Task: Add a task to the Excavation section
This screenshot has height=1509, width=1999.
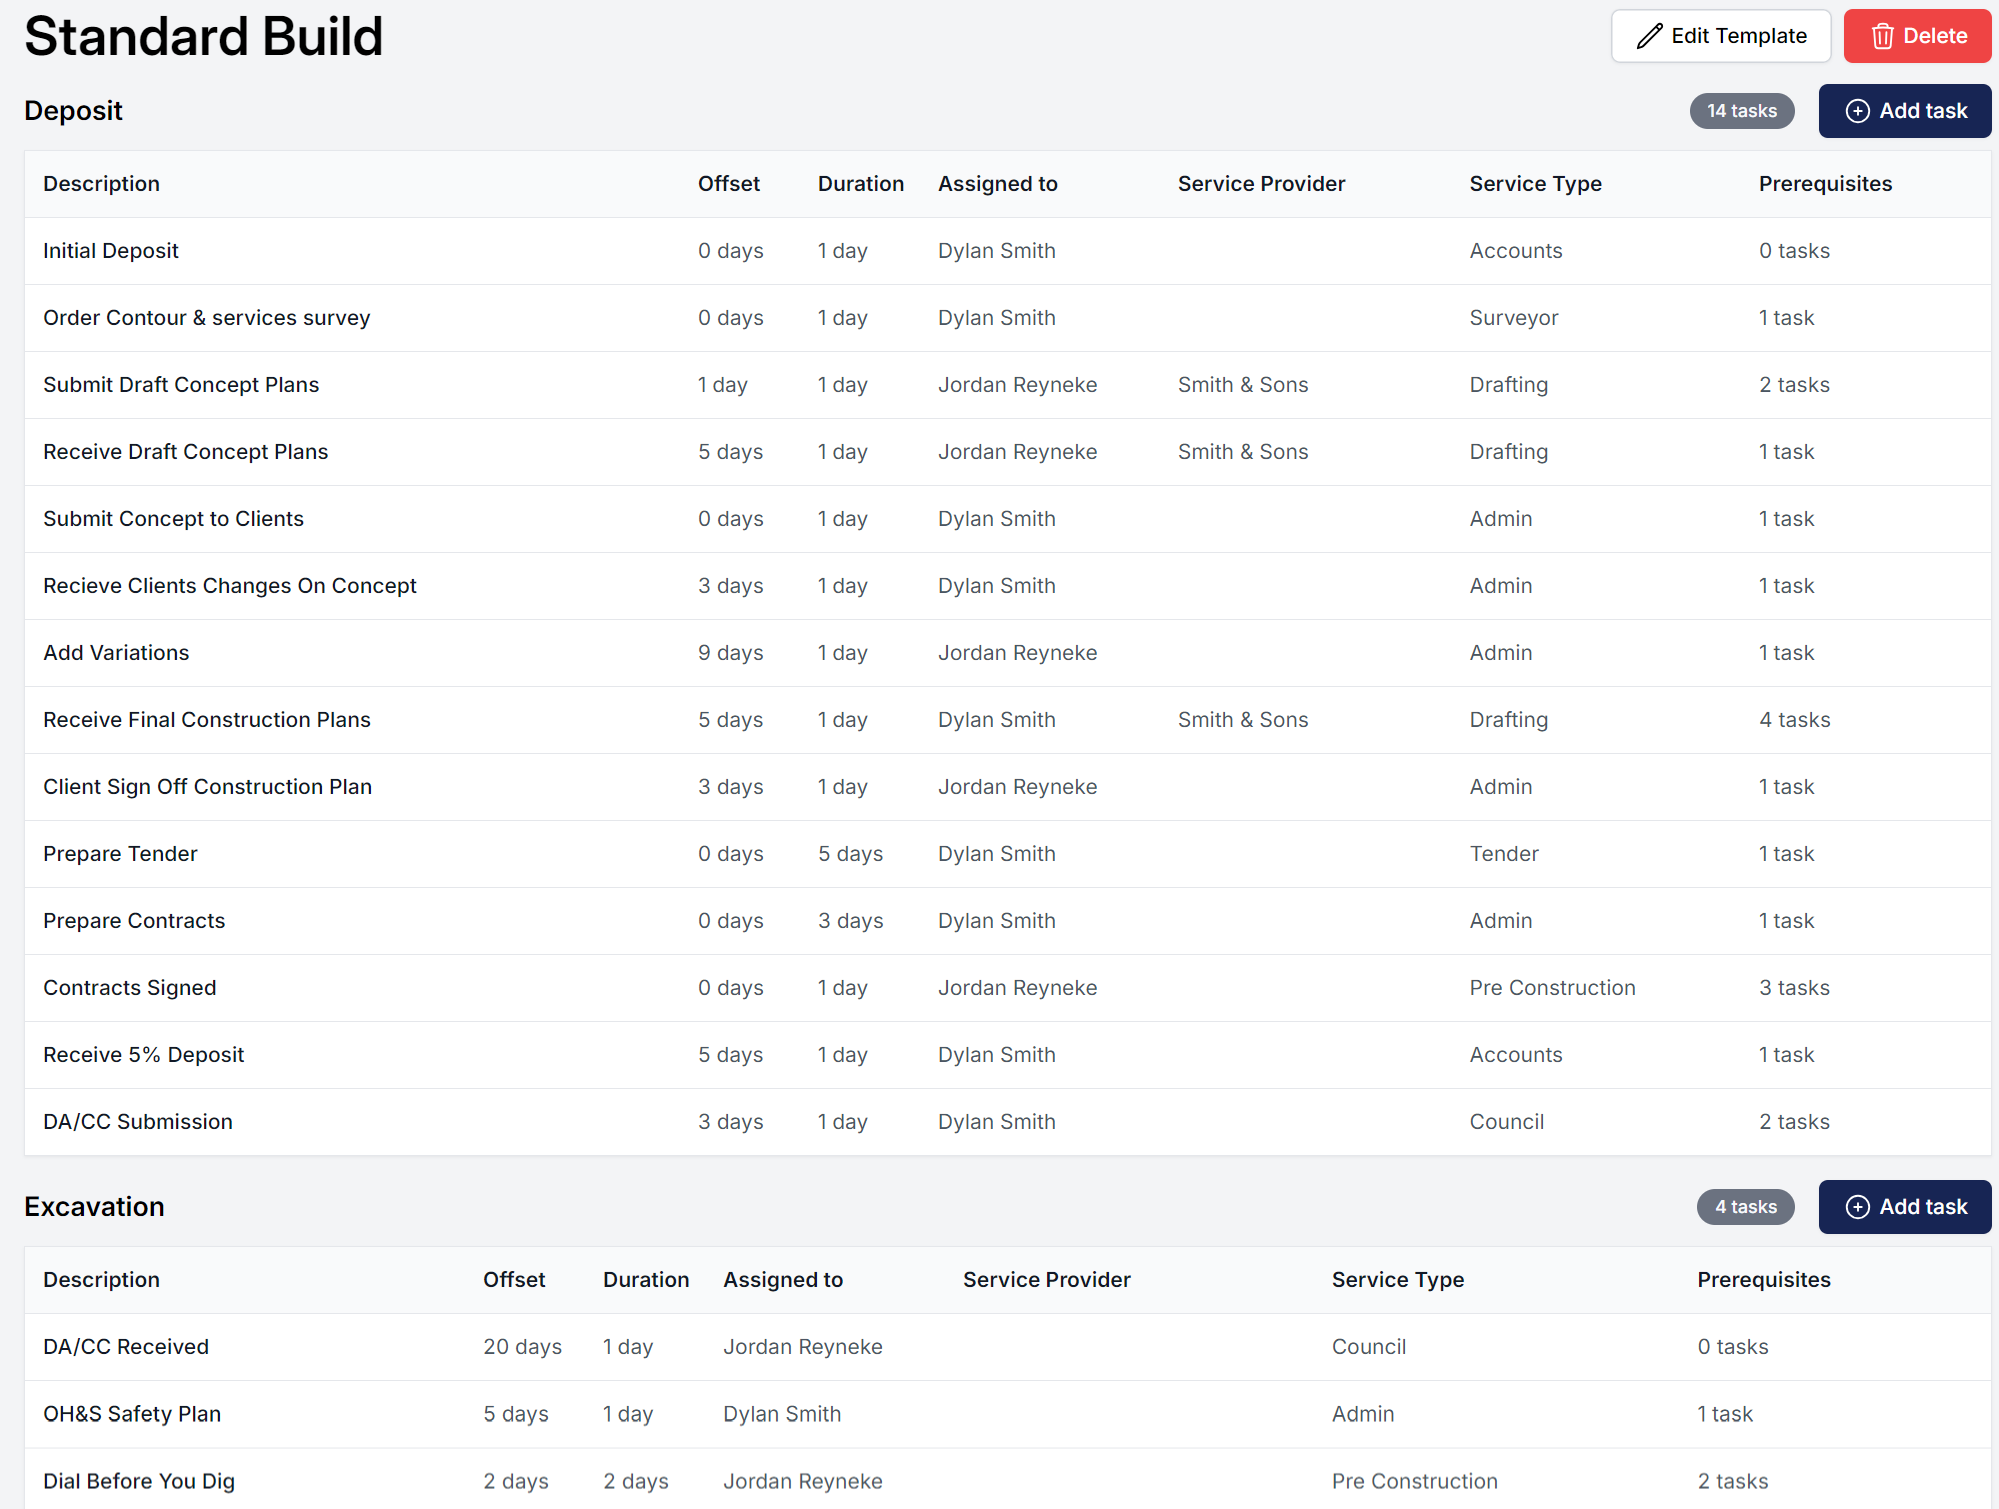Action: [x=1904, y=1206]
